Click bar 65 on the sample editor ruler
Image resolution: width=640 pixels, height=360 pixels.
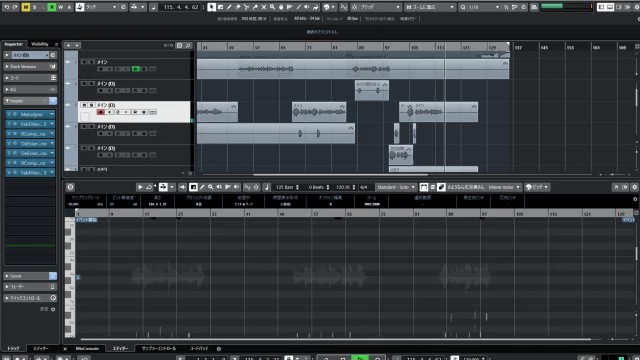(349, 213)
